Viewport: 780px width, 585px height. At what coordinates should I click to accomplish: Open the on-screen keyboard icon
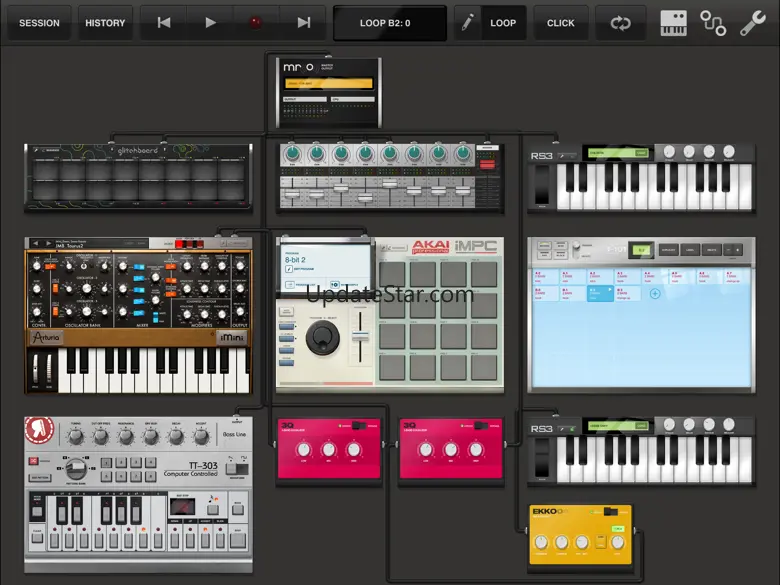[673, 23]
